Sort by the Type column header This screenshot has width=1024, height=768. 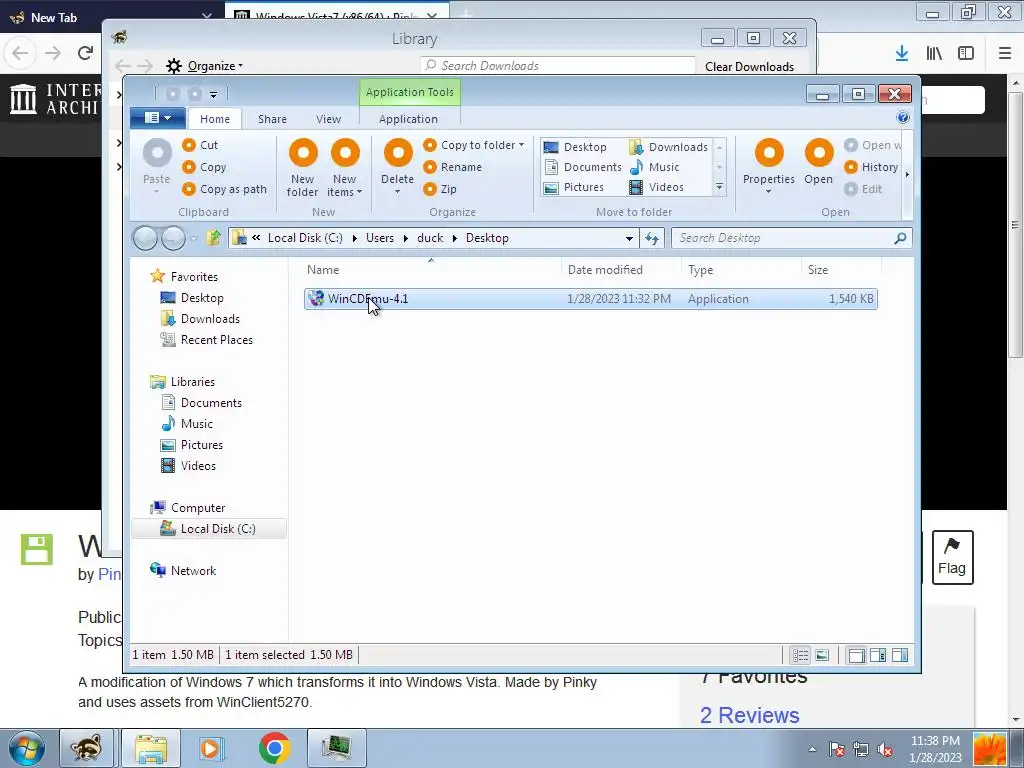point(741,270)
